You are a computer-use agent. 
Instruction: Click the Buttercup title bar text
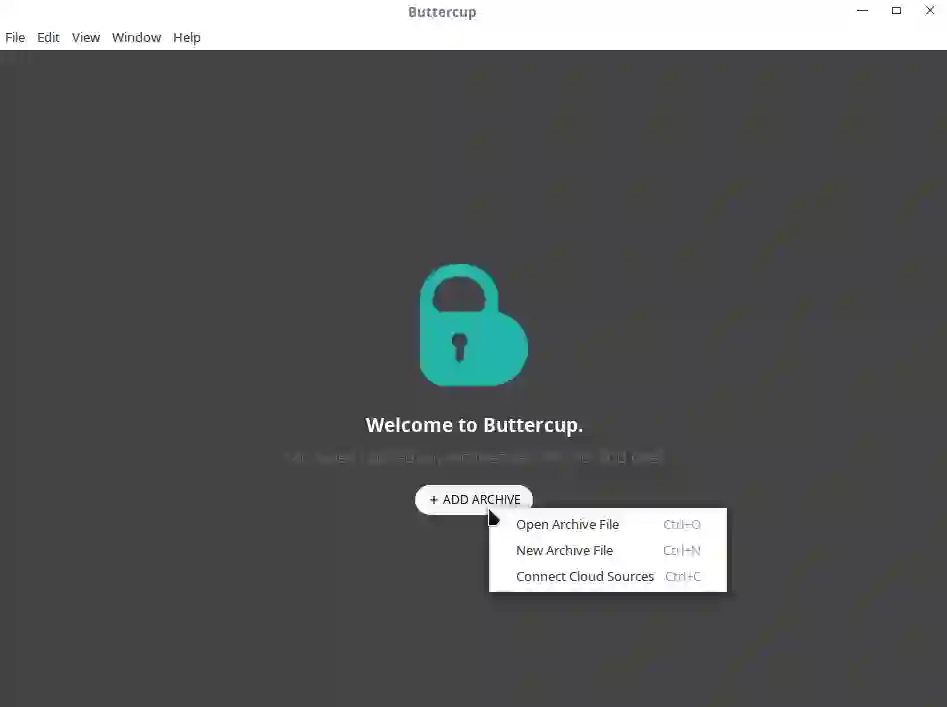coord(442,12)
